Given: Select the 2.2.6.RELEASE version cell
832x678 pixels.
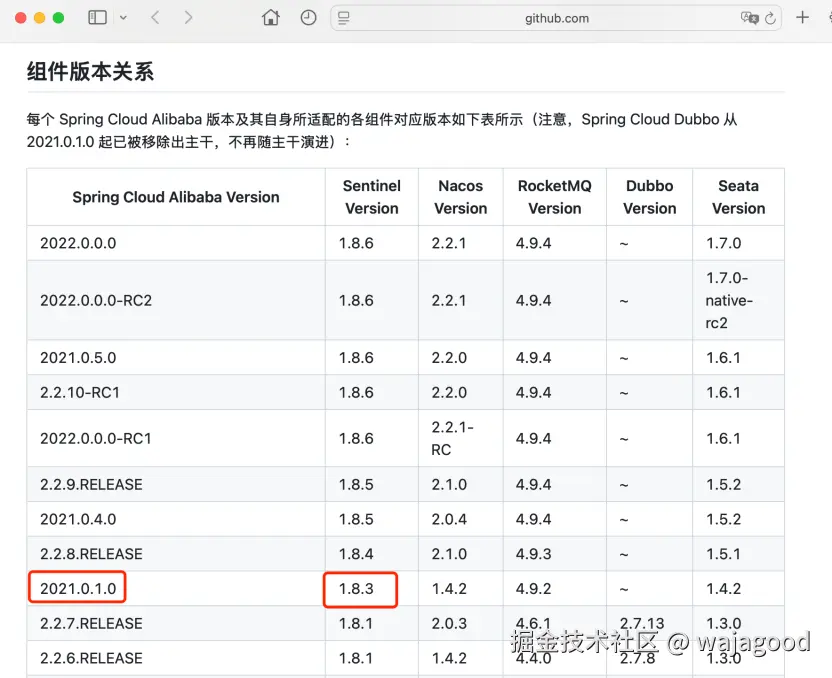Looking at the screenshot, I should coord(176,658).
